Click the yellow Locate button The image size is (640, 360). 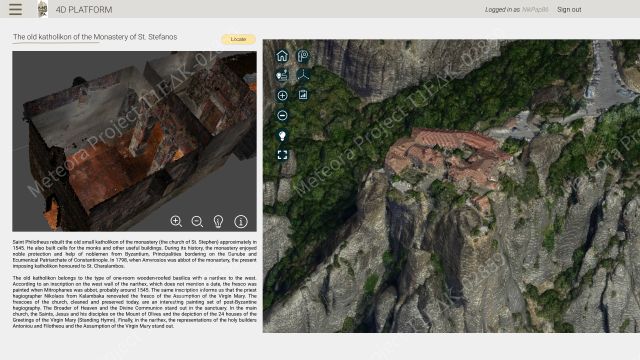(x=238, y=39)
